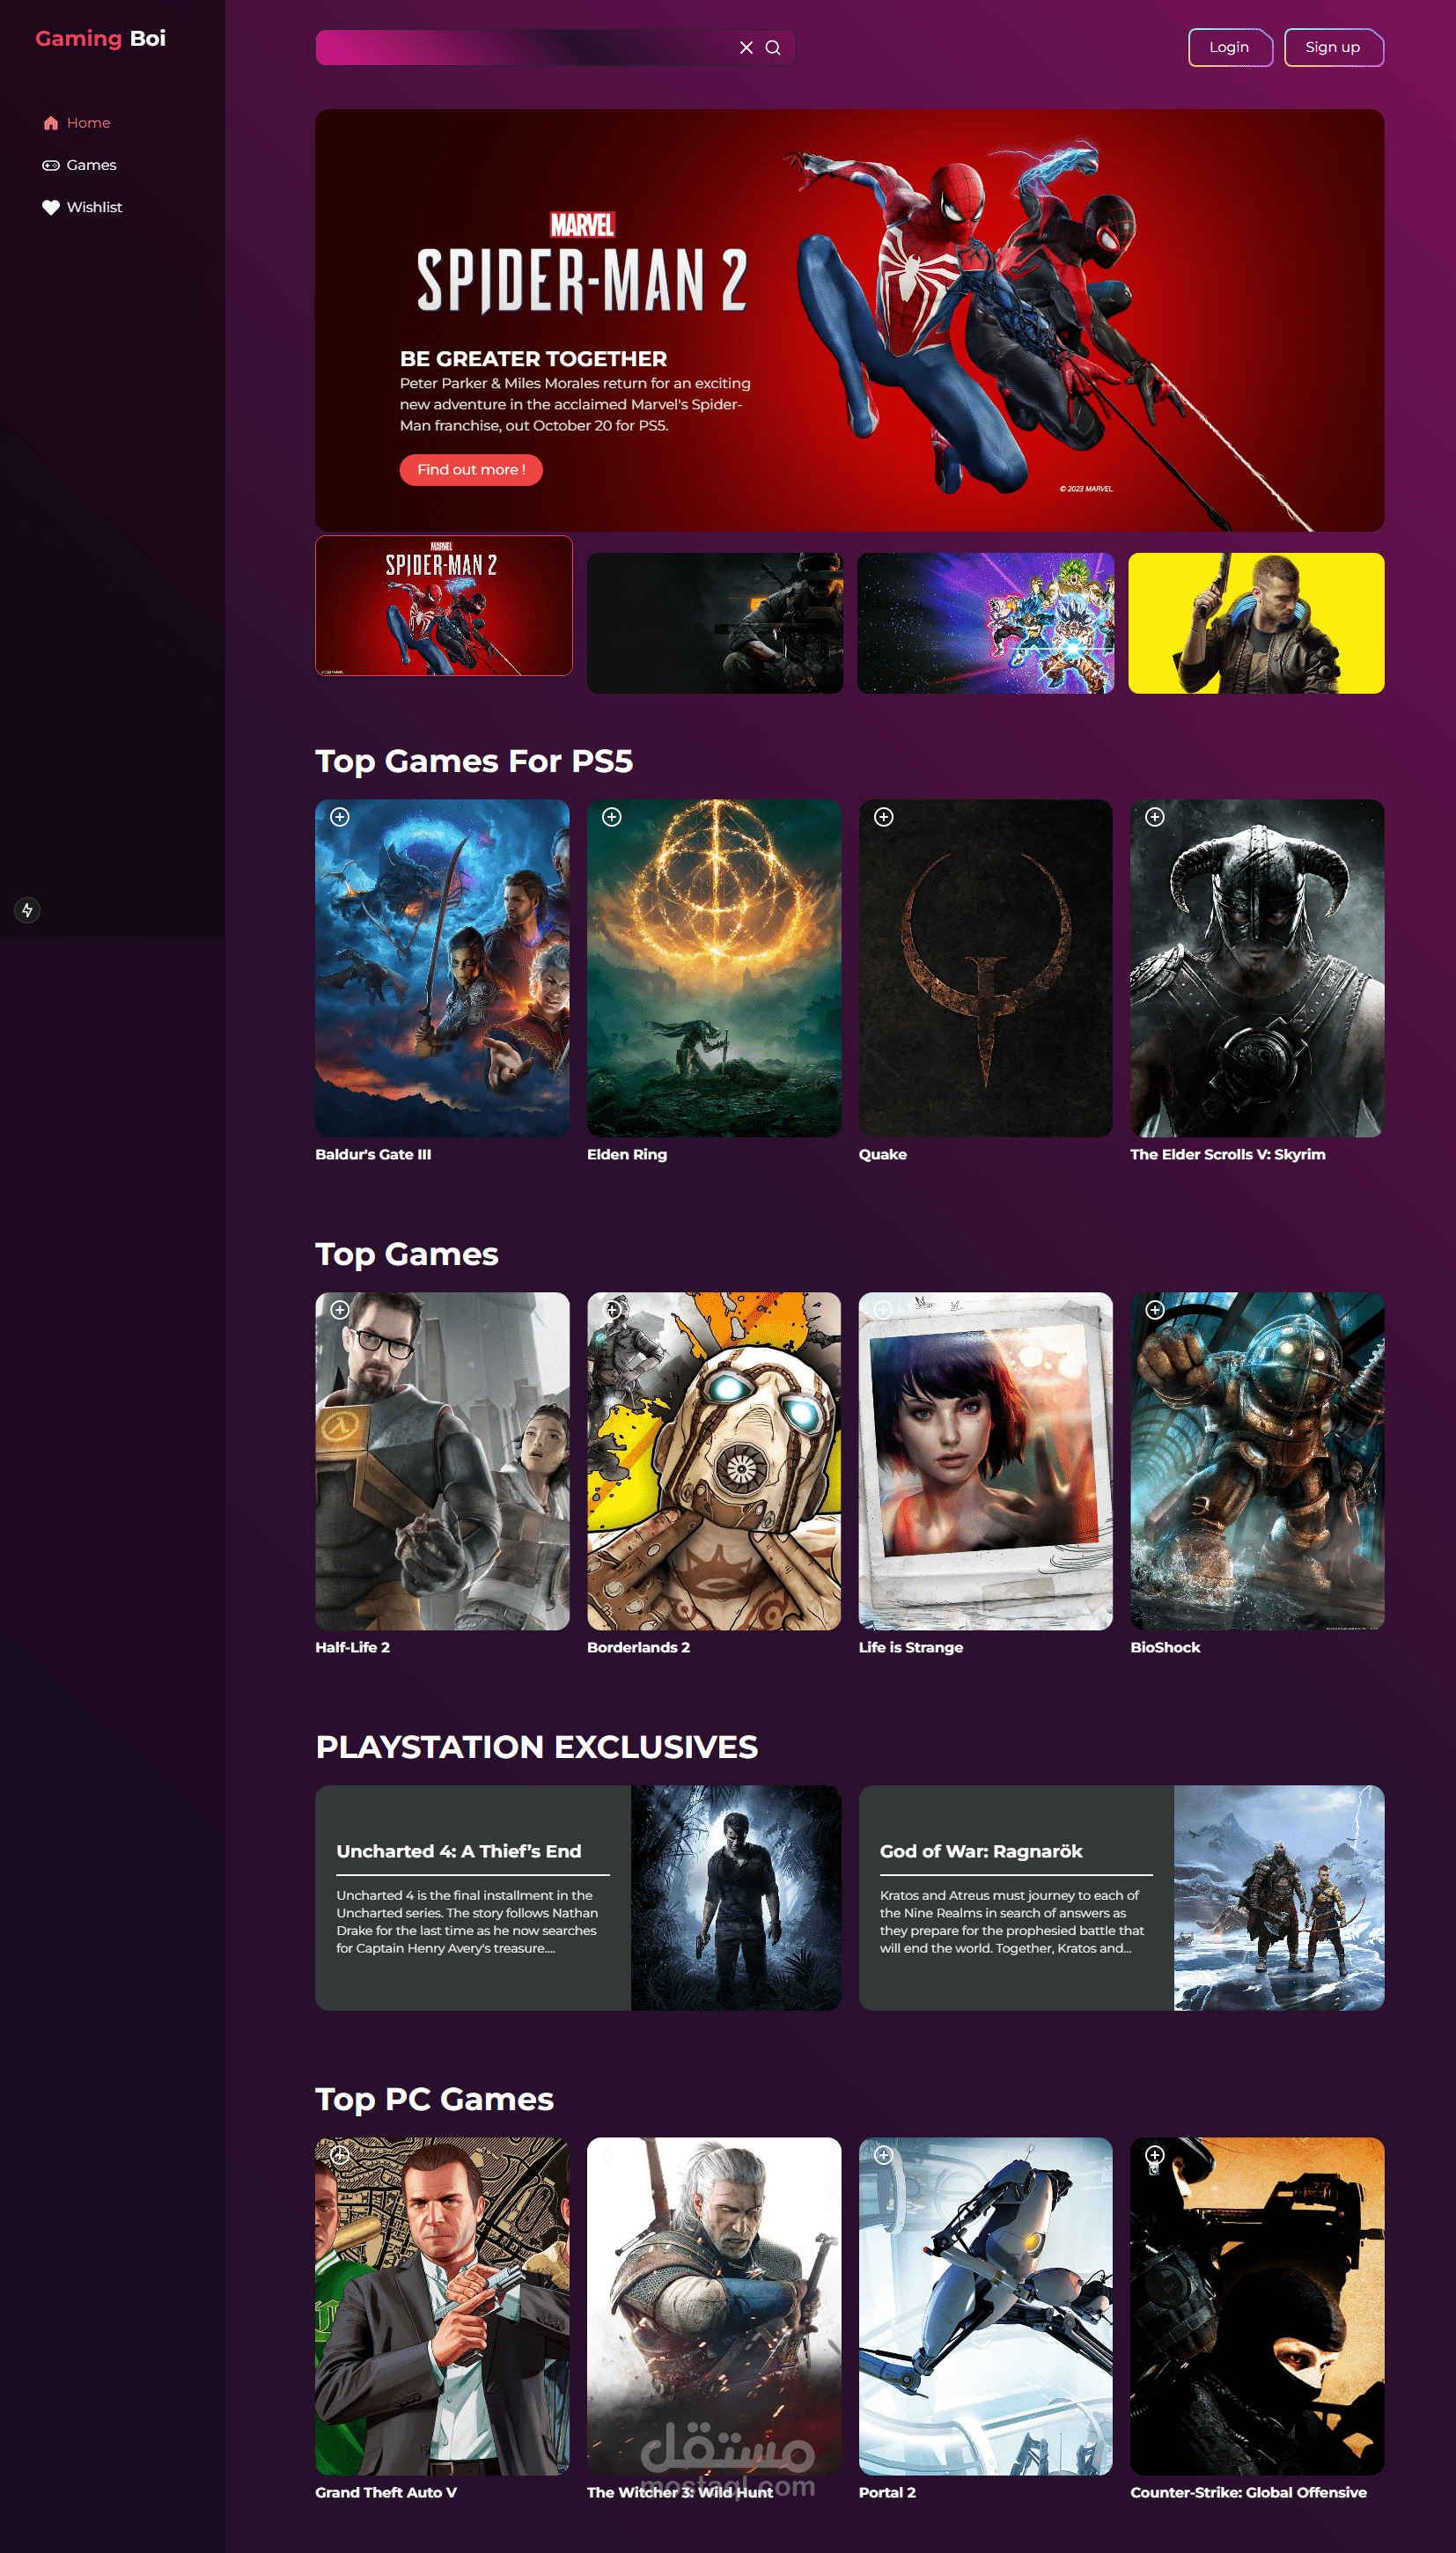Viewport: 1456px width, 2553px height.
Task: Open the Borderlands 2 cover art
Action: tap(714, 1461)
